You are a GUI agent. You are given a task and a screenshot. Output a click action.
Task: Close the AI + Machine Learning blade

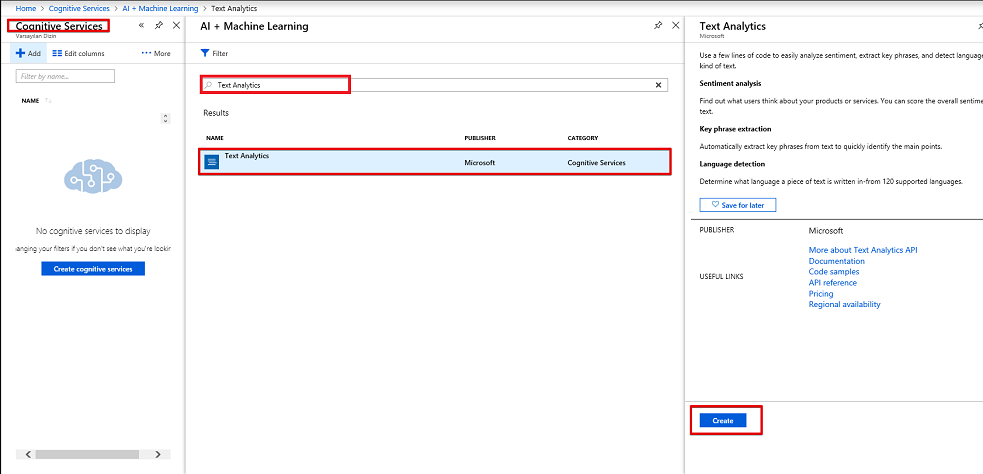675,26
